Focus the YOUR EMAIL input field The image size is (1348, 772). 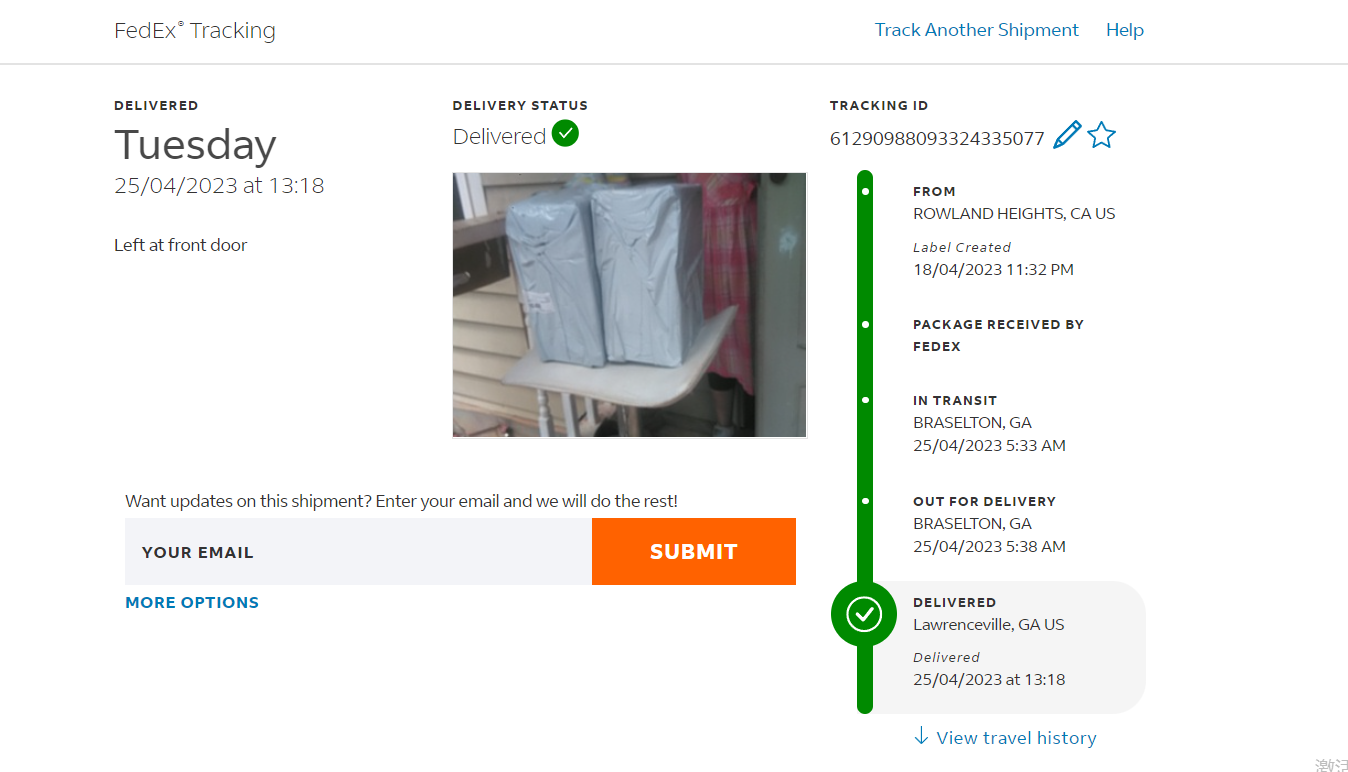[358, 551]
